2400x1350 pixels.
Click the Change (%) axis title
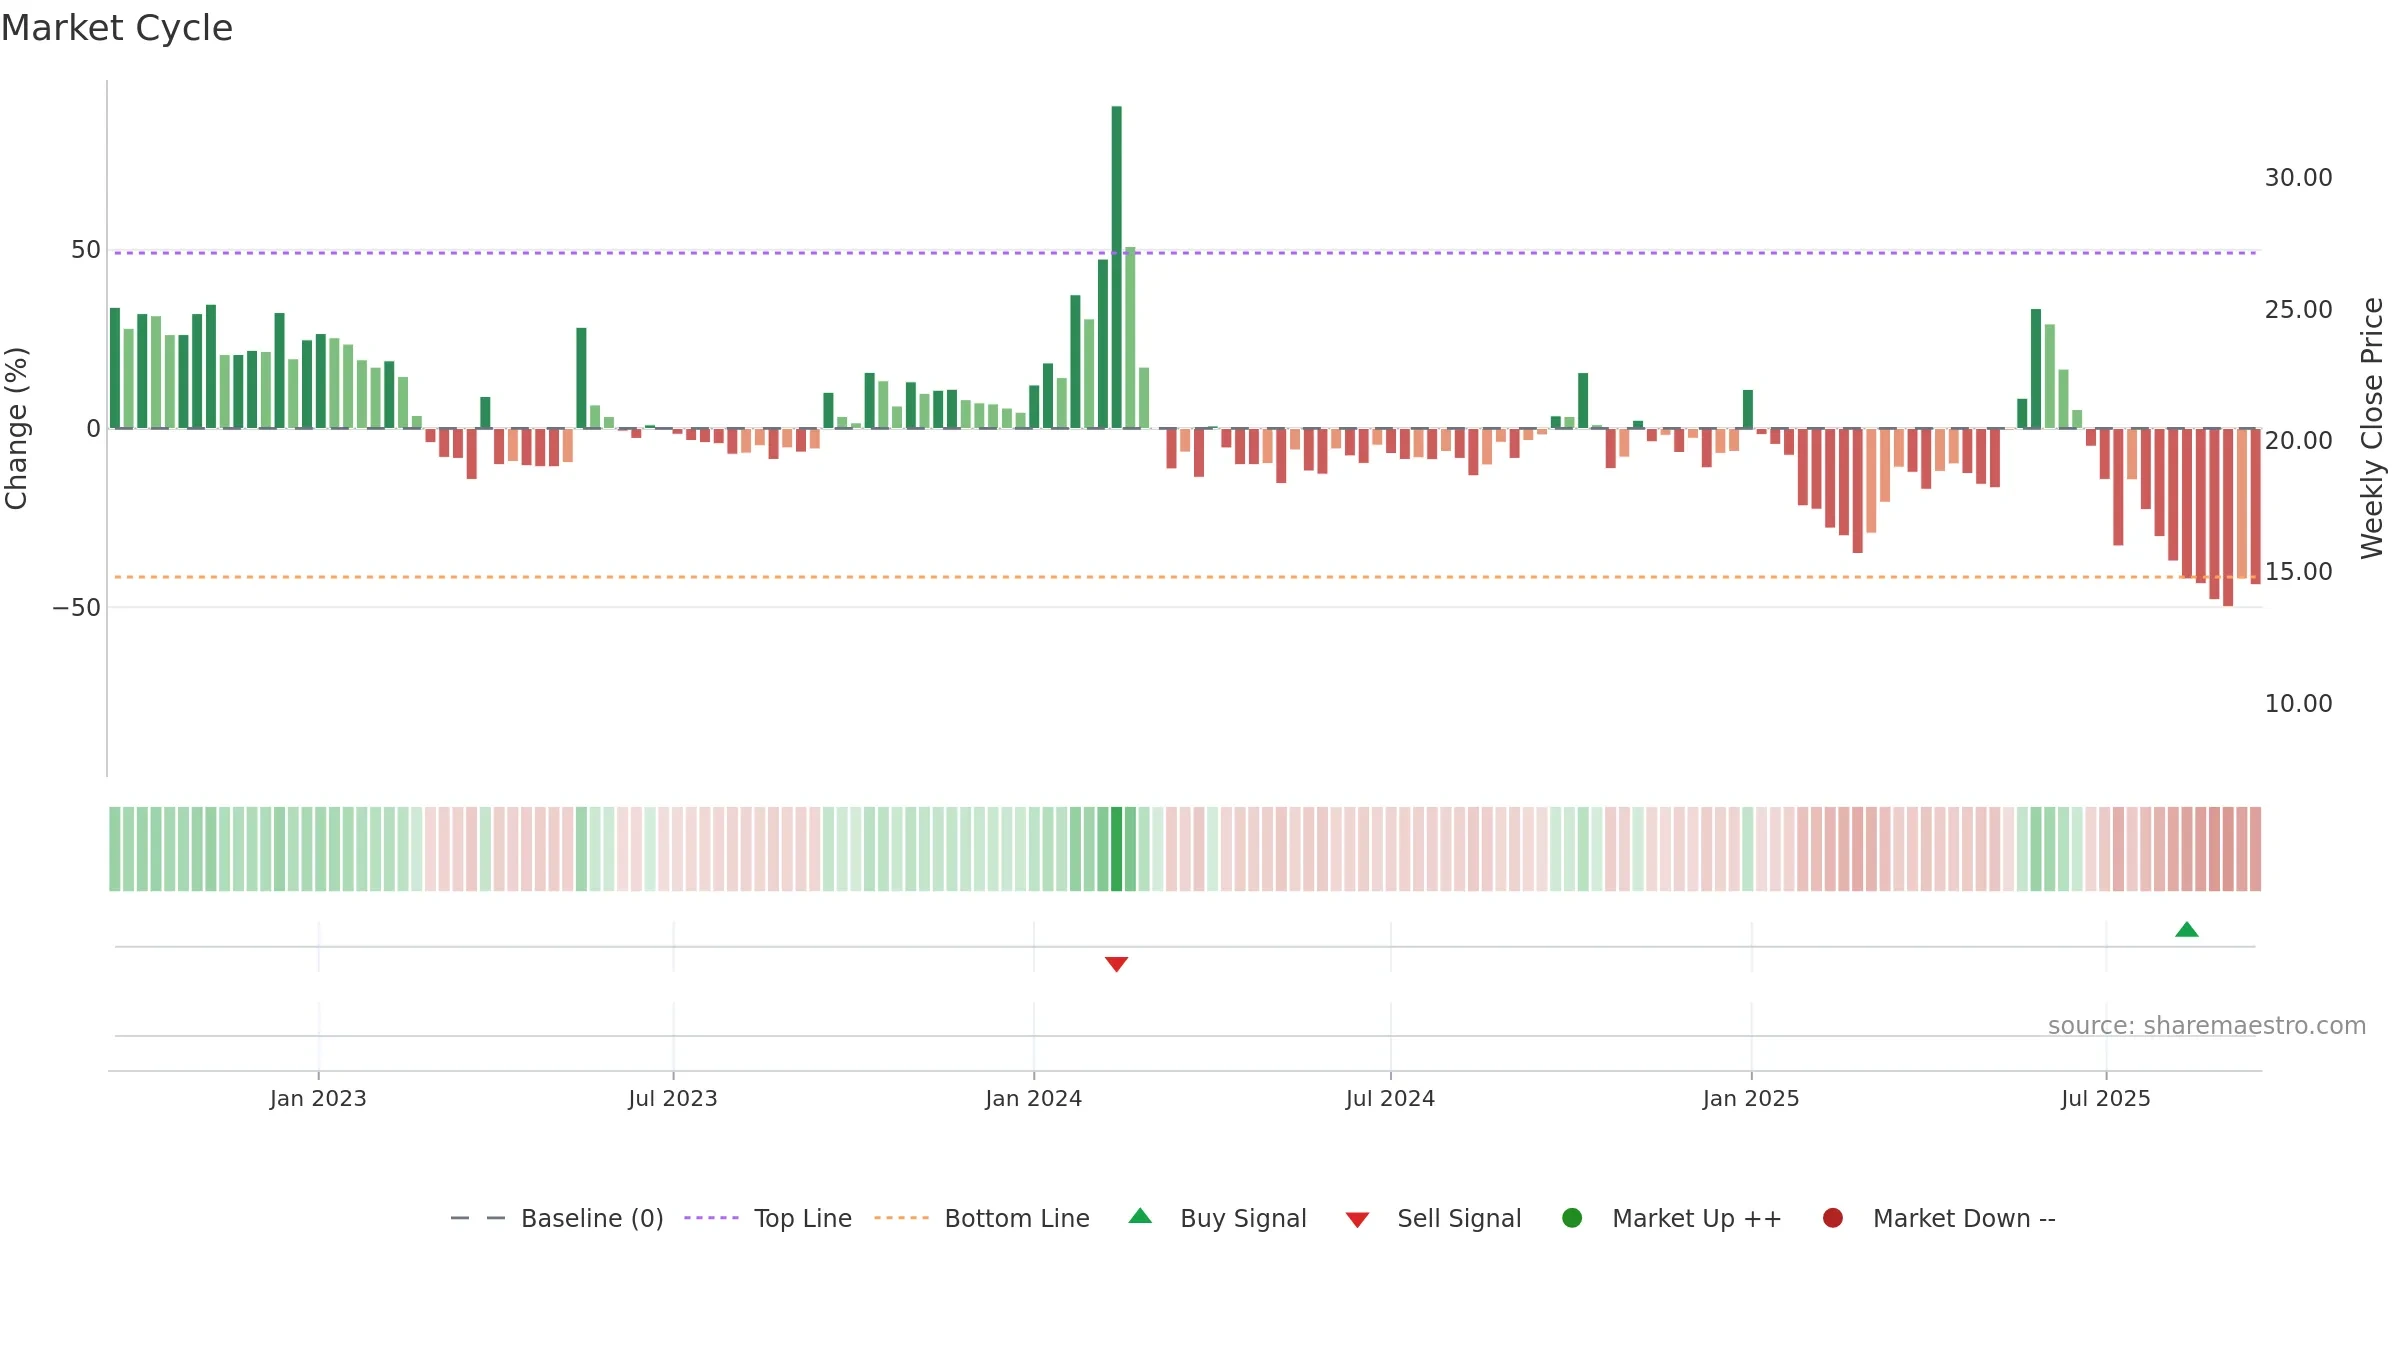click(x=16, y=428)
